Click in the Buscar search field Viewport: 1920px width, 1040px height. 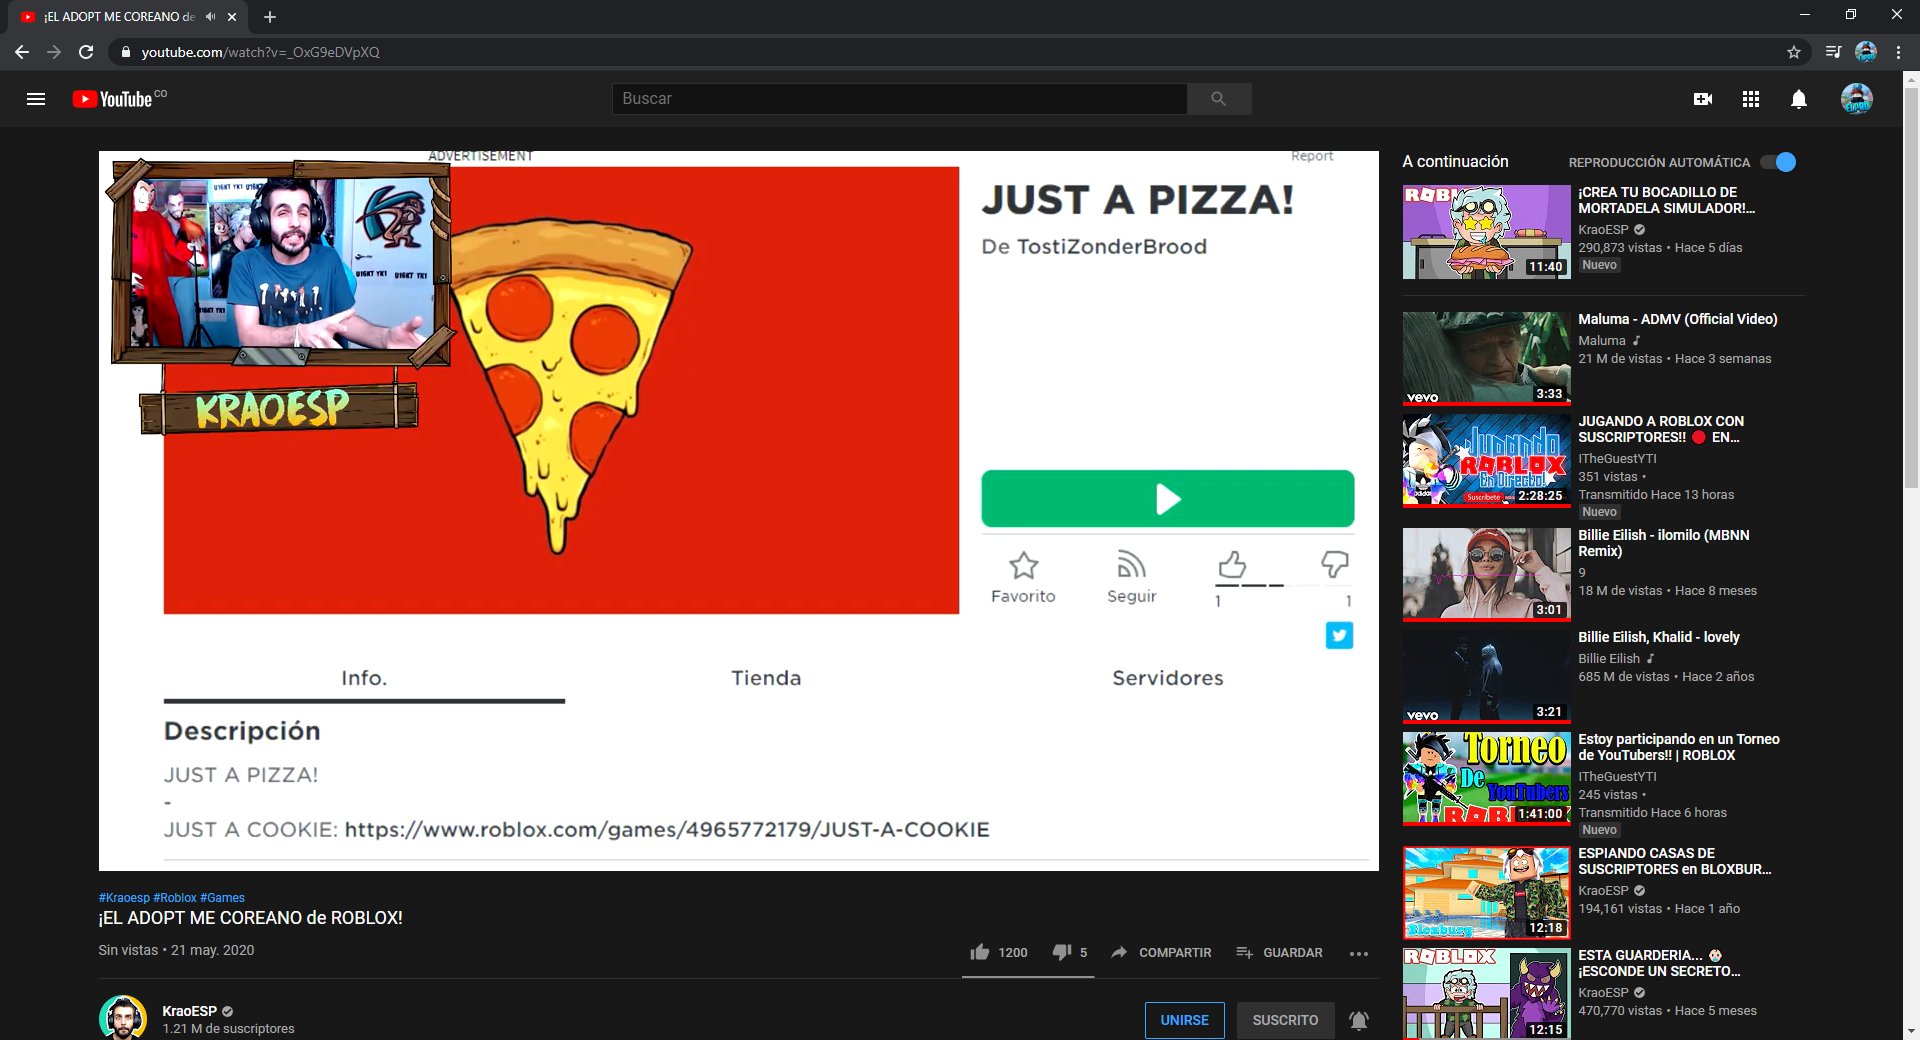(x=899, y=99)
